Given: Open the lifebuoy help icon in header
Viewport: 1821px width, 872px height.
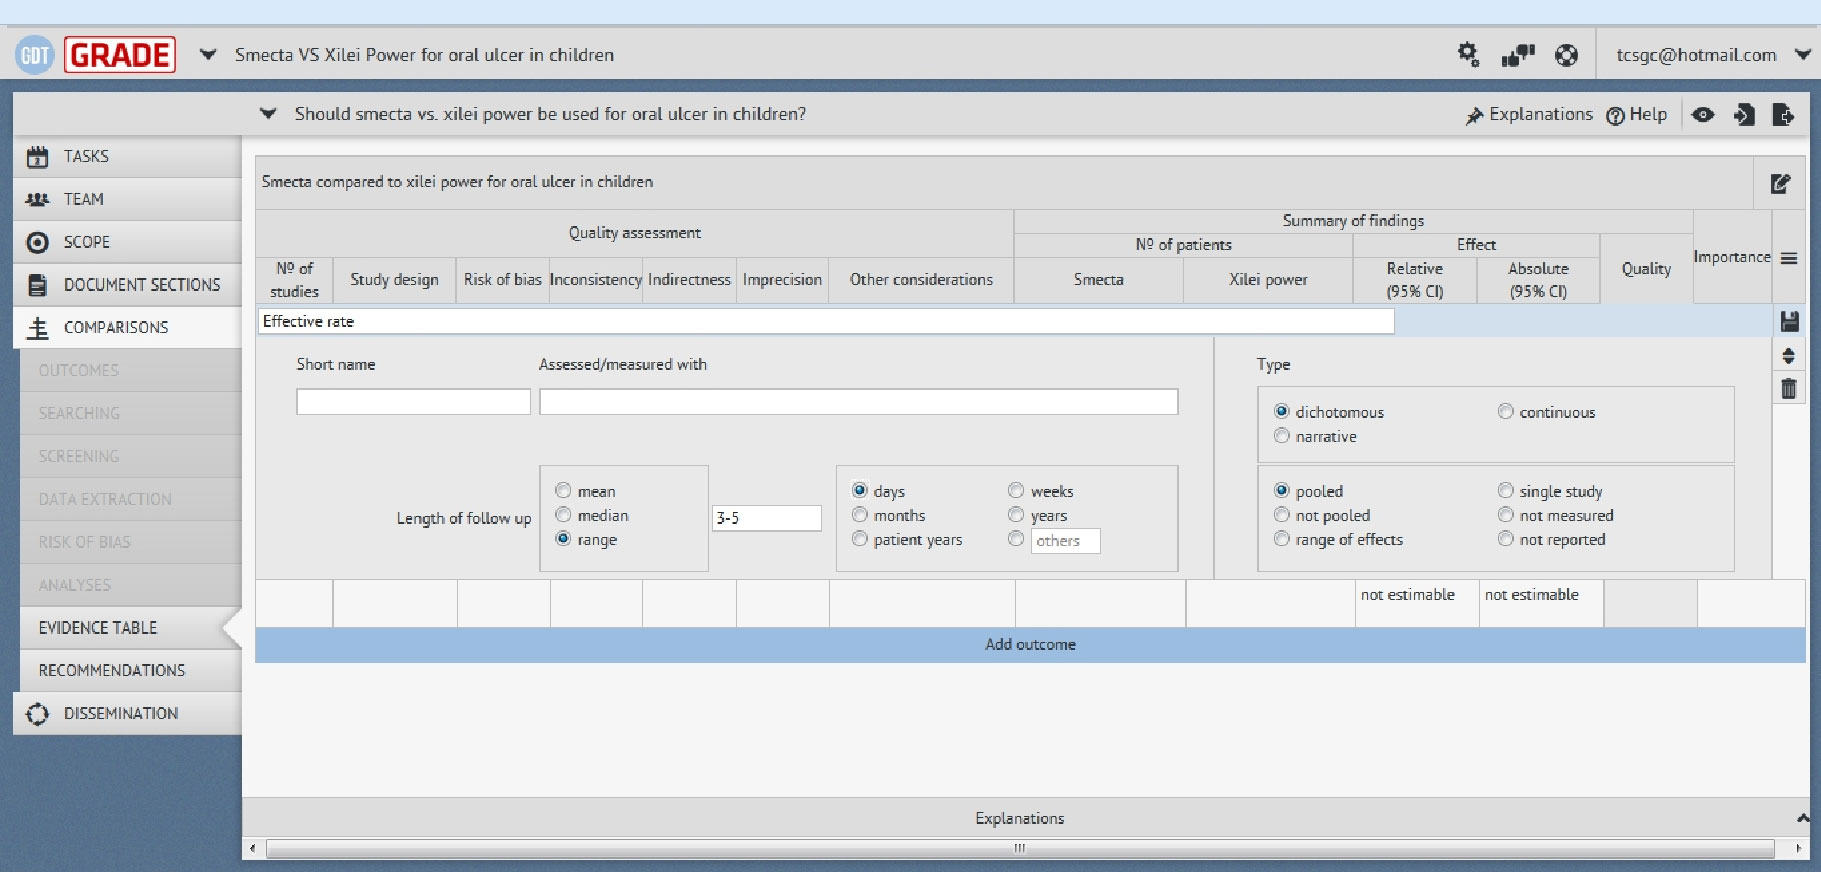Looking at the screenshot, I should [x=1567, y=55].
